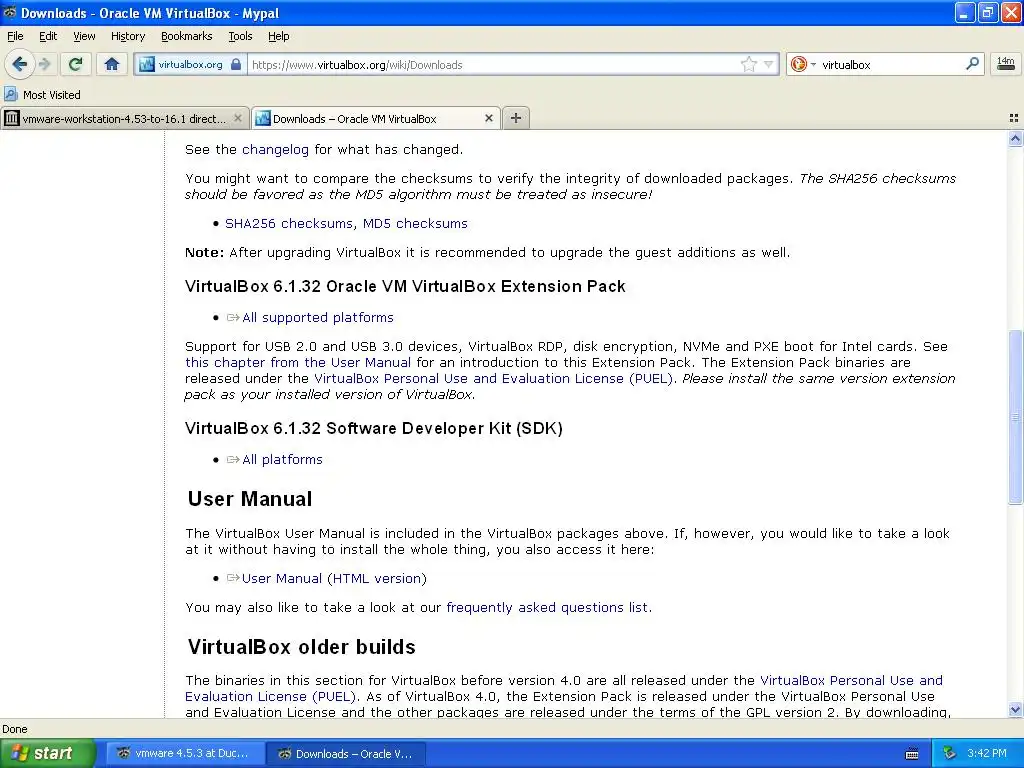Click the 14m toolbar icon
This screenshot has width=1024, height=768.
[1005, 64]
